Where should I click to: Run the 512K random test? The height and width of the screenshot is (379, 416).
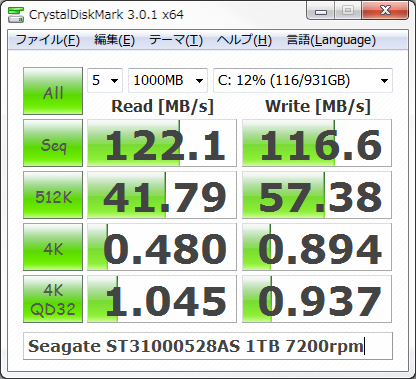53,195
